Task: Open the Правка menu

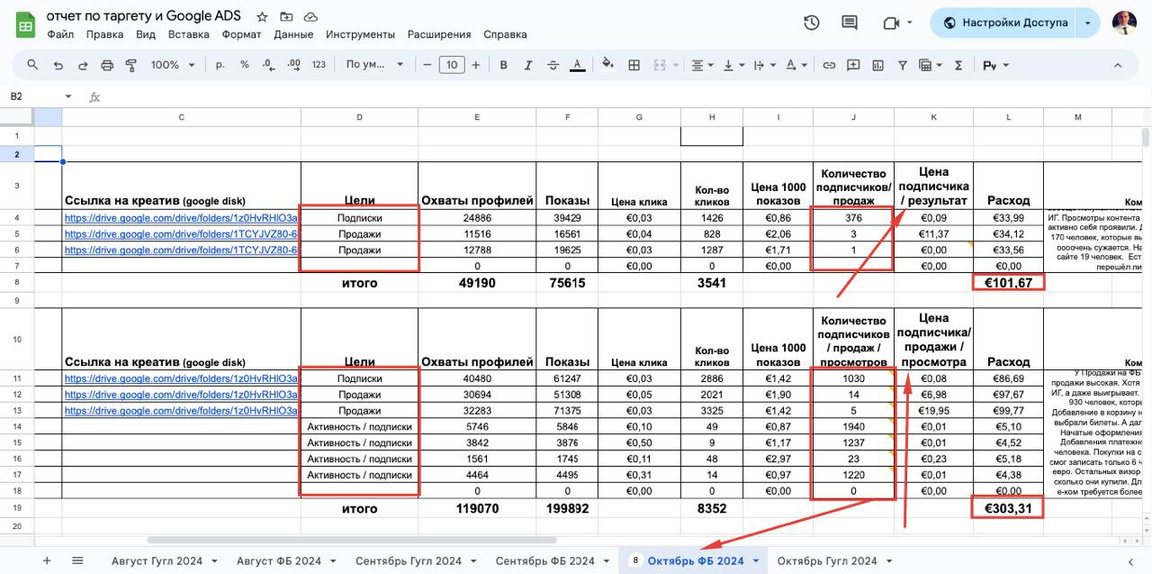Action: 104,34
